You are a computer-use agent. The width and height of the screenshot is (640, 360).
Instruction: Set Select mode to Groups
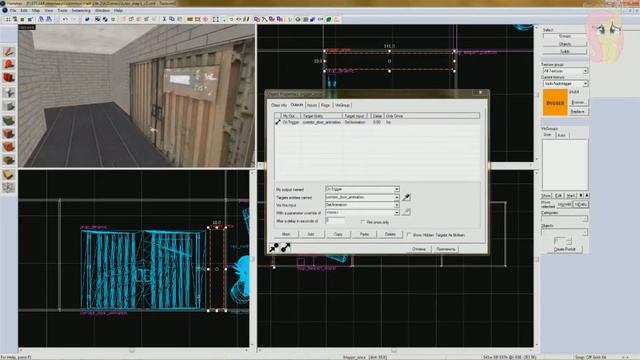pyautogui.click(x=565, y=36)
